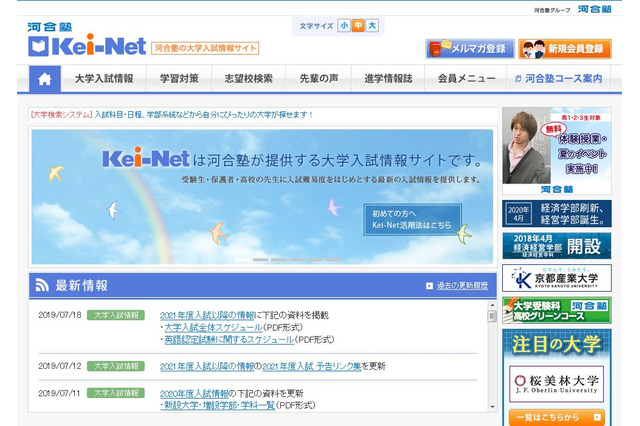Open 2021年度入試以降の情報 link dated 07/18
Viewport: 640px width, 426px height.
pyautogui.click(x=207, y=315)
